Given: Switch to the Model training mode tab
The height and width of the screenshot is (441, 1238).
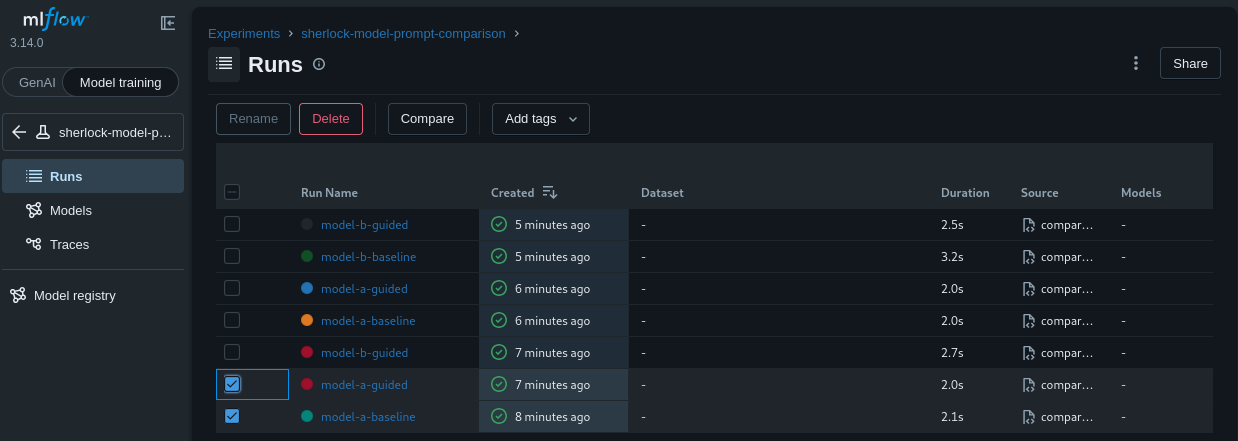Looking at the screenshot, I should [x=120, y=82].
